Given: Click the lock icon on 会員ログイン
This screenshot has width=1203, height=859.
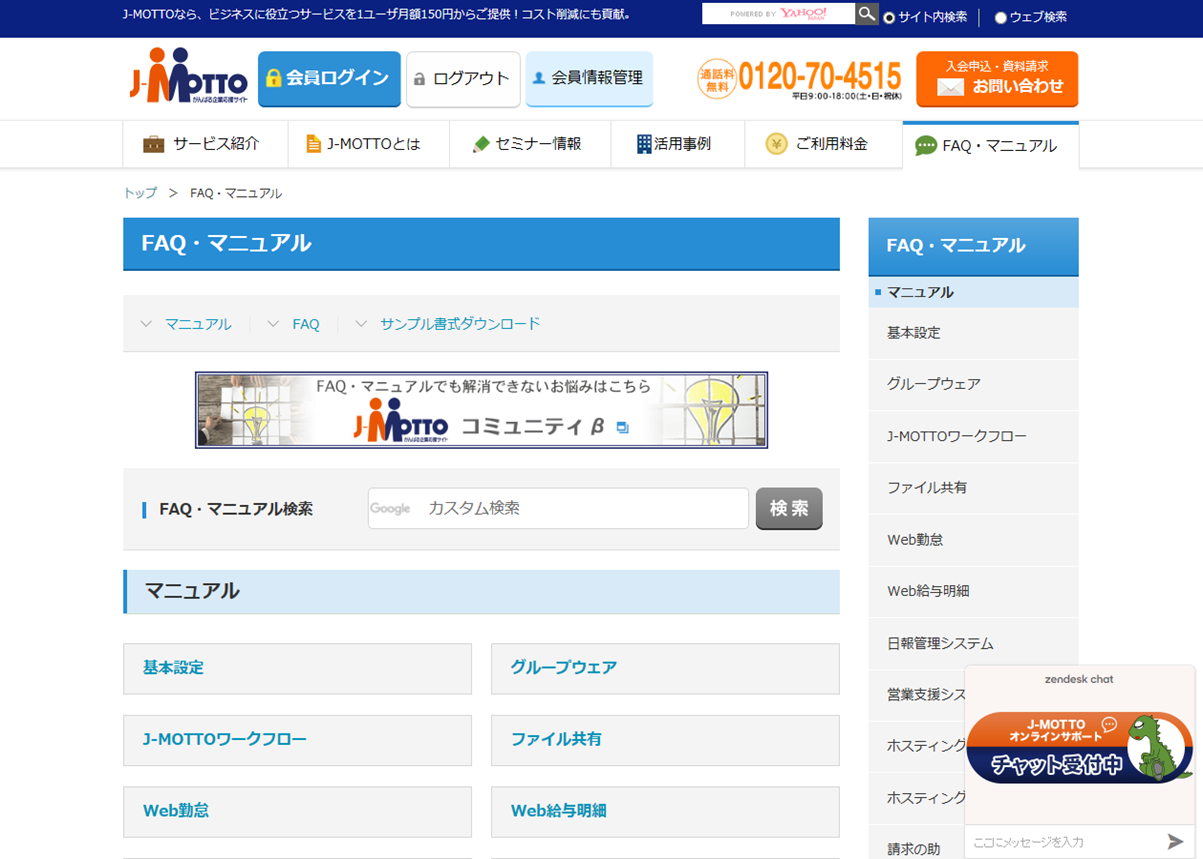Looking at the screenshot, I should 274,79.
